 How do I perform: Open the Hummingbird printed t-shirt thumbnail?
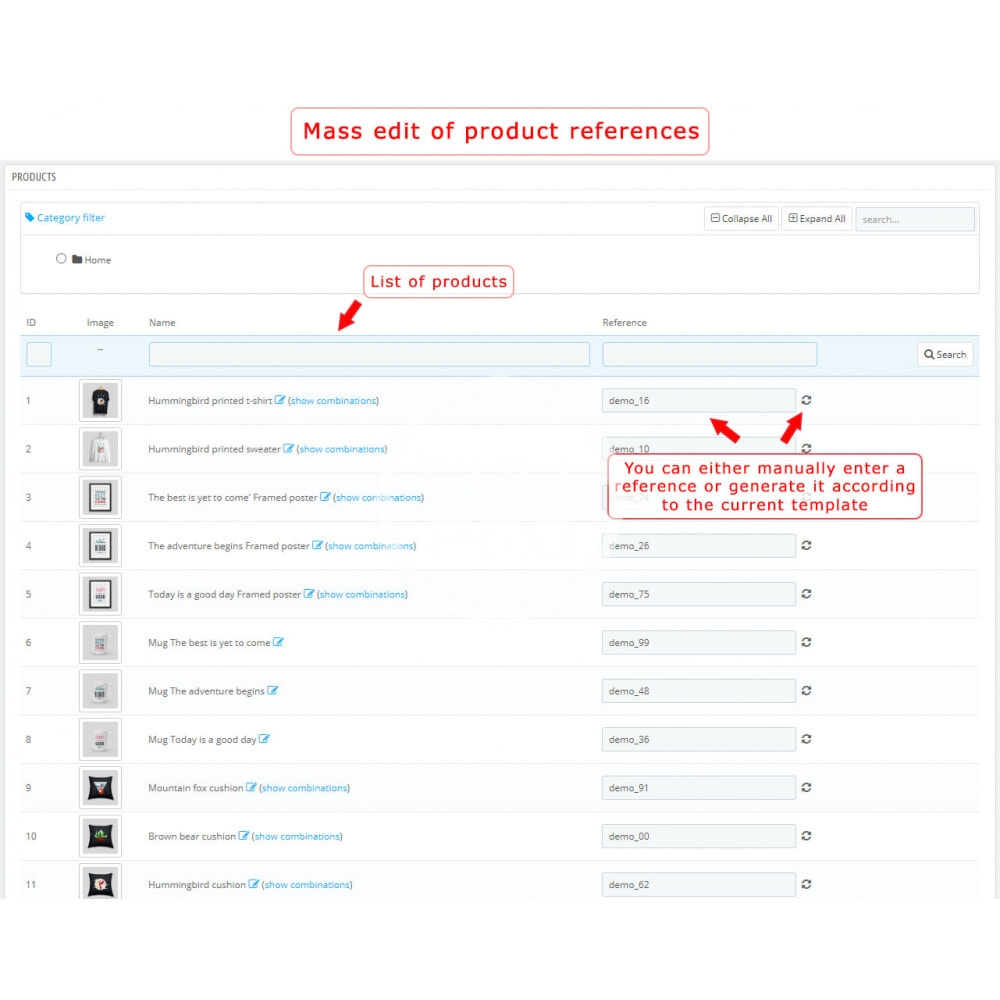coord(100,400)
